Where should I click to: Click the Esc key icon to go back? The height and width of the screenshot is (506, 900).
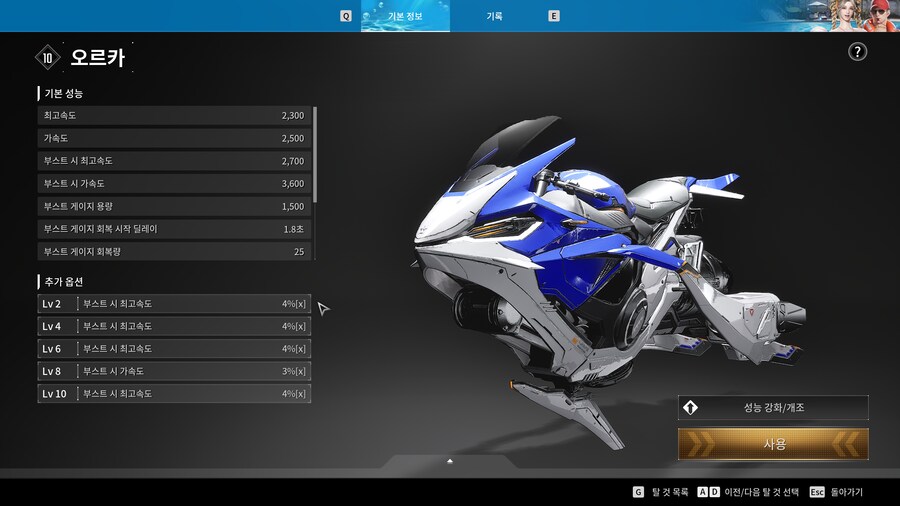817,492
